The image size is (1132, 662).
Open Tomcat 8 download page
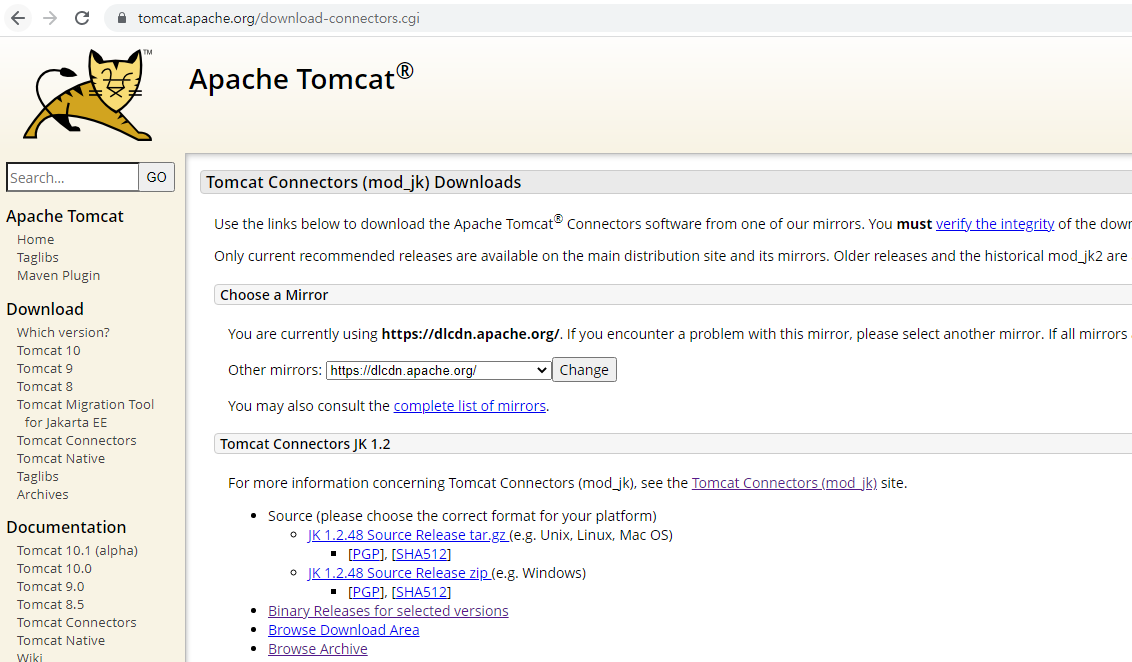pos(45,386)
